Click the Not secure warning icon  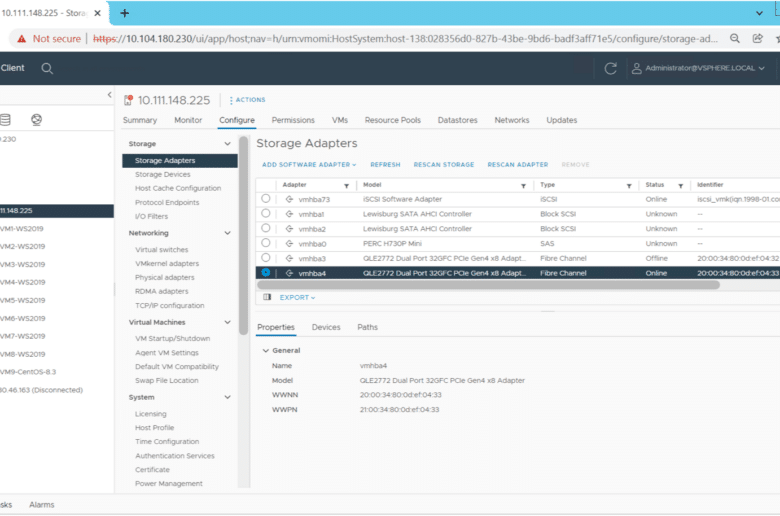(x=21, y=39)
